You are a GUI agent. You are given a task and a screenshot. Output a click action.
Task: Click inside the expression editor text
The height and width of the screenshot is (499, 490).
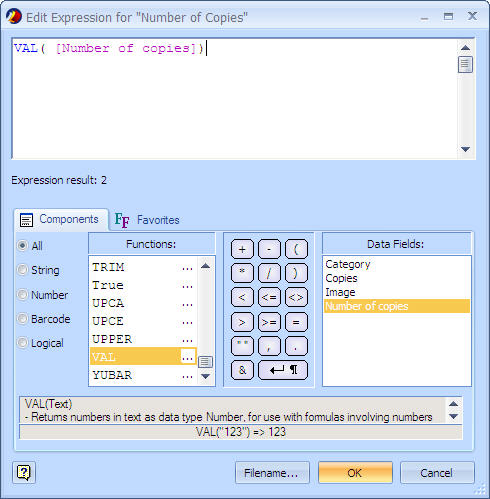pyautogui.click(x=235, y=98)
